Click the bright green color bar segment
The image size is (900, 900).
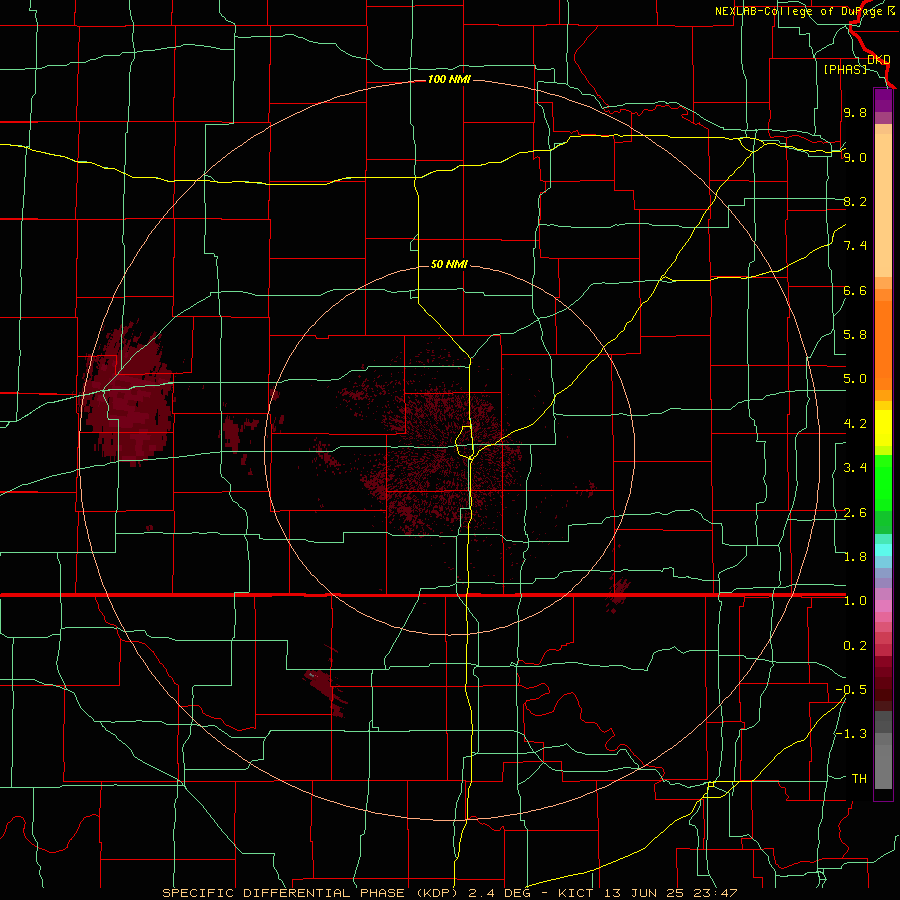tap(883, 482)
